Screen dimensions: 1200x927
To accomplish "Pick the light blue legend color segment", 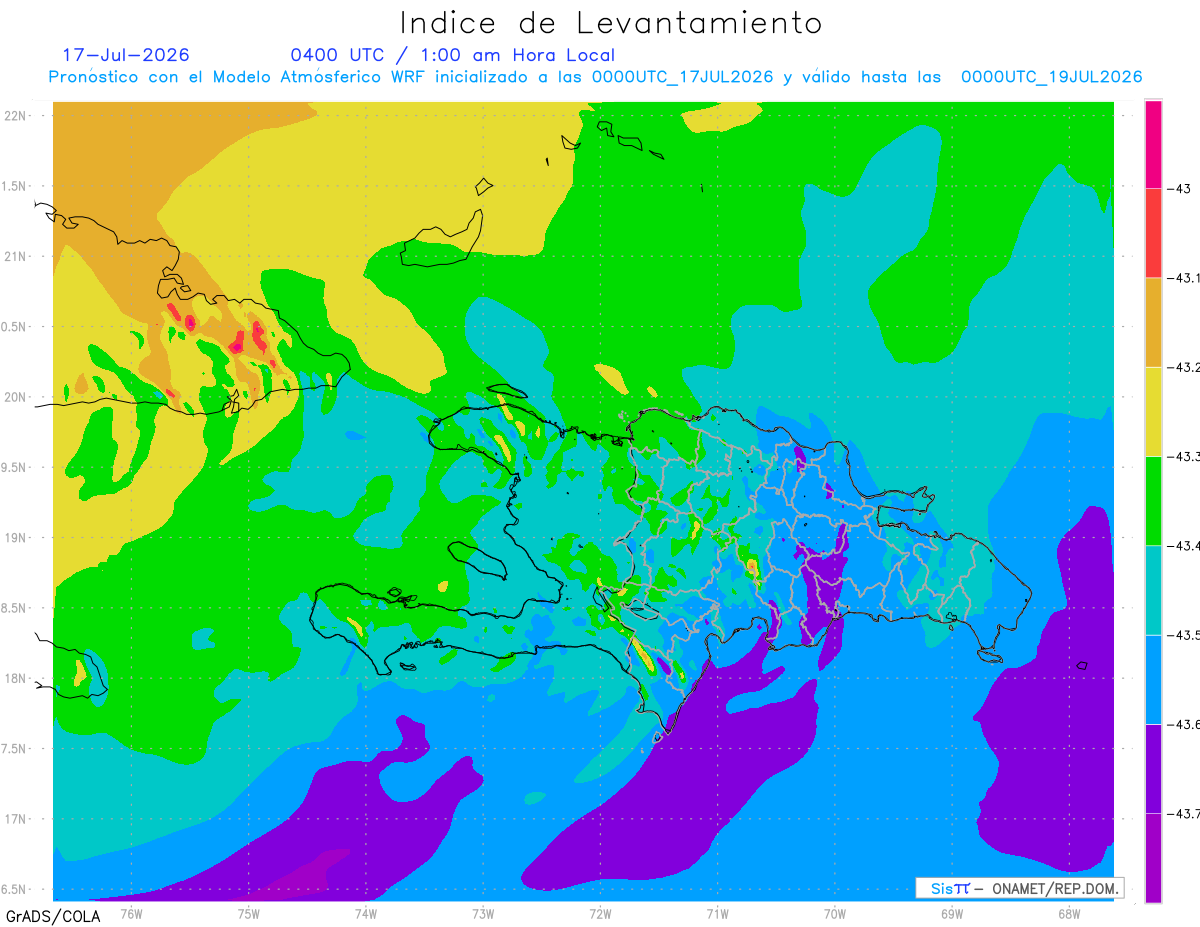I will [x=1153, y=679].
